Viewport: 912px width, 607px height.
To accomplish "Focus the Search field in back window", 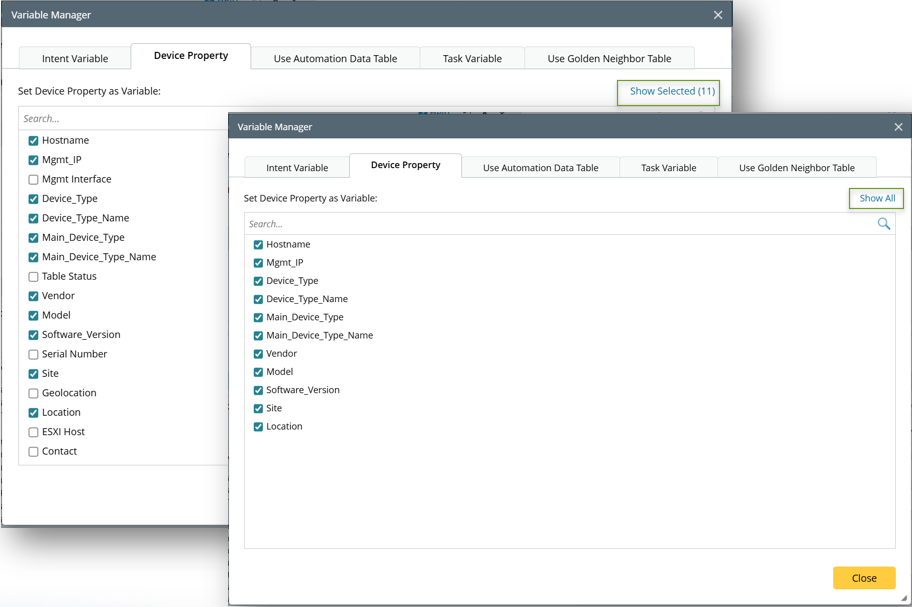I will click(x=123, y=119).
